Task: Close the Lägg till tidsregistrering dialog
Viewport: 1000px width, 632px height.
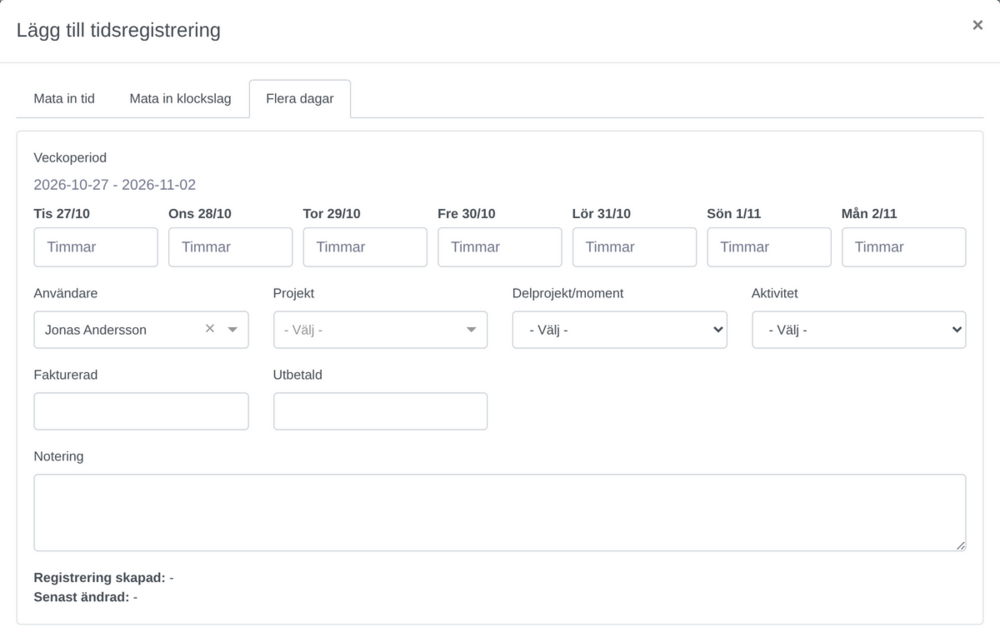Action: click(x=977, y=25)
